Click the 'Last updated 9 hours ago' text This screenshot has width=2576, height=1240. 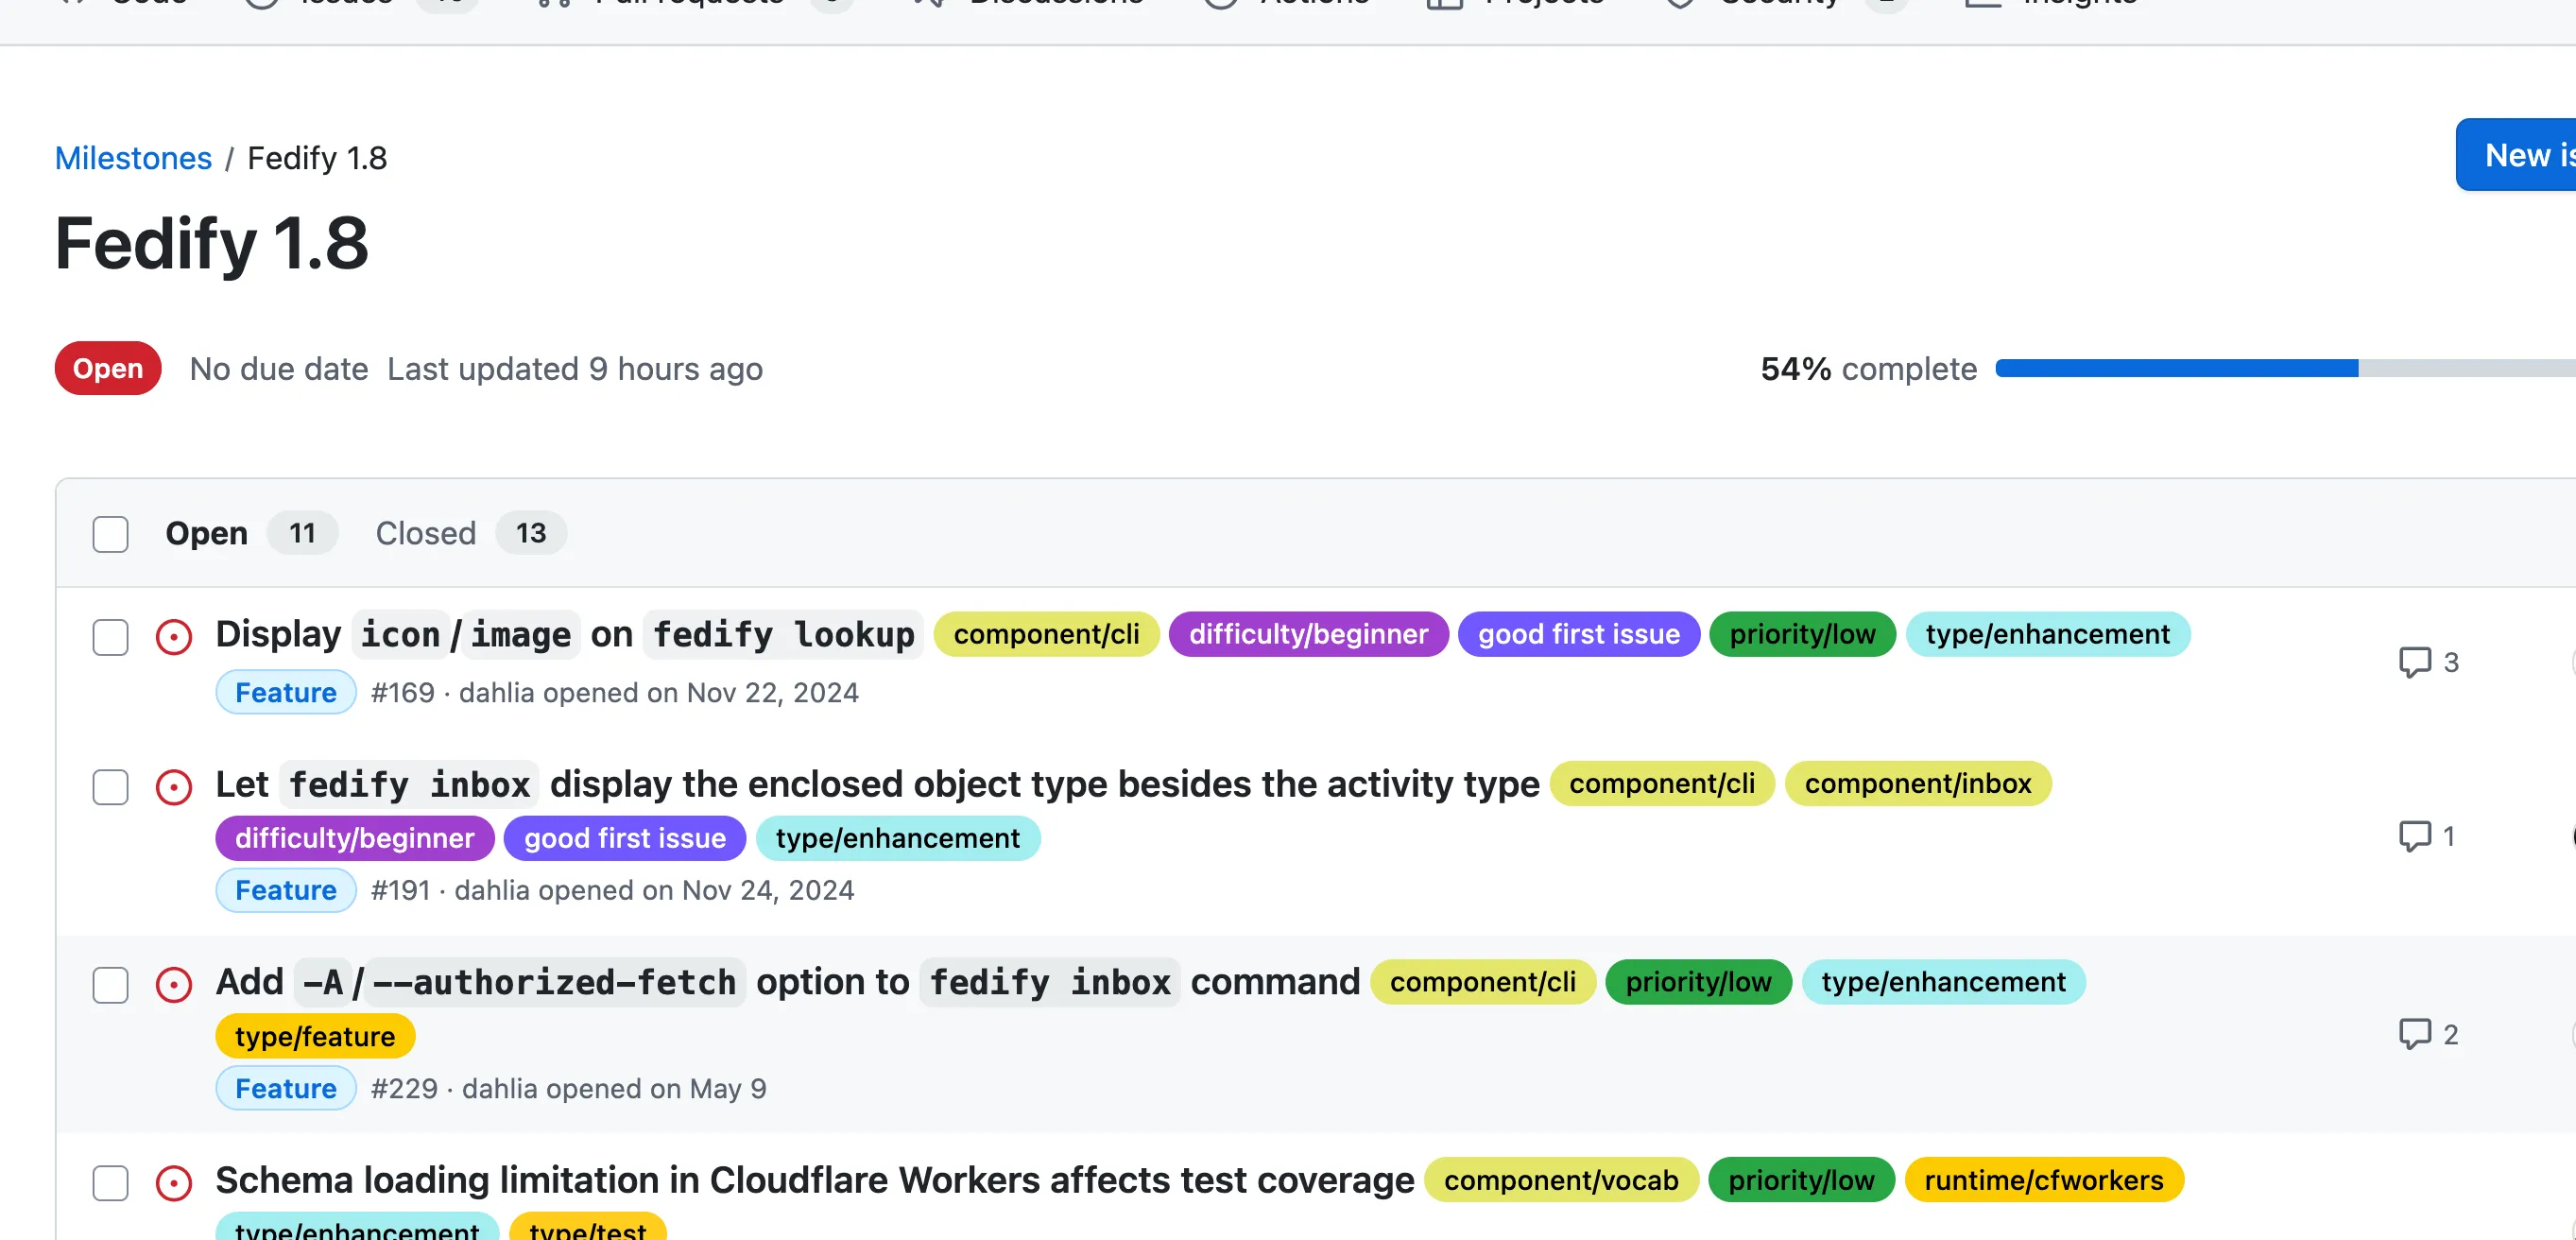pyautogui.click(x=575, y=369)
